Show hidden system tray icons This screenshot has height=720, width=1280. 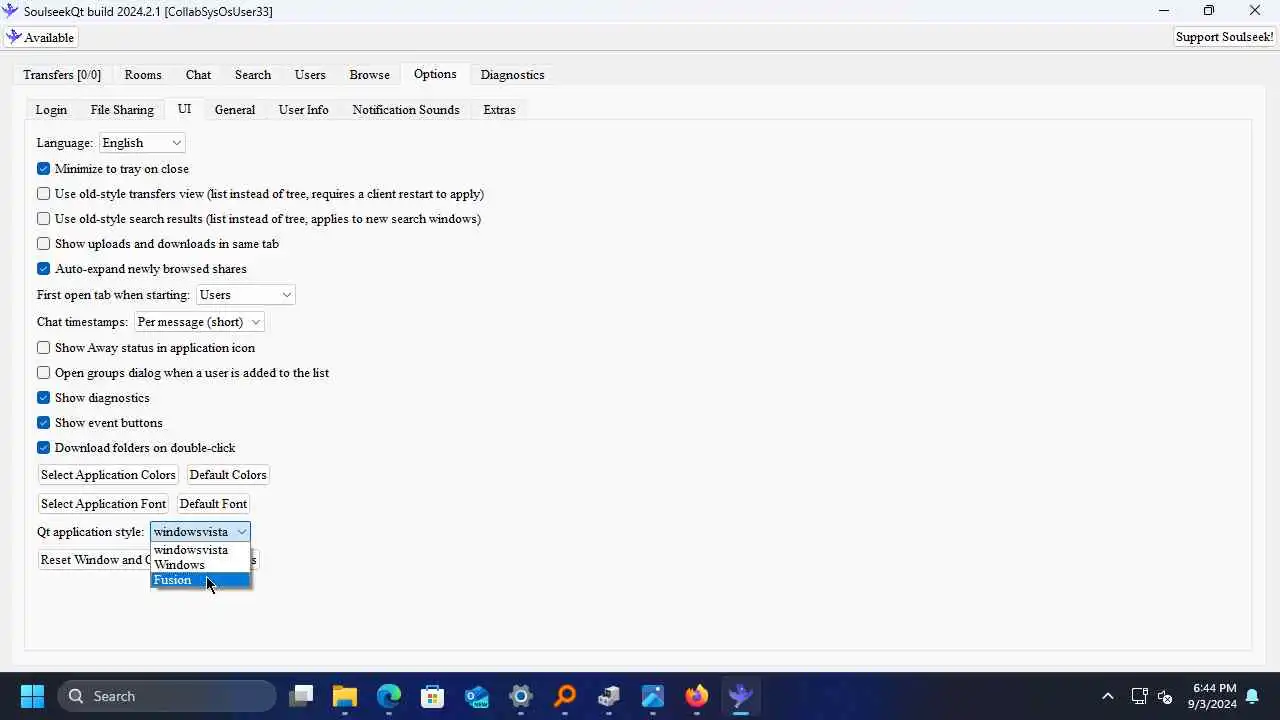click(1107, 696)
